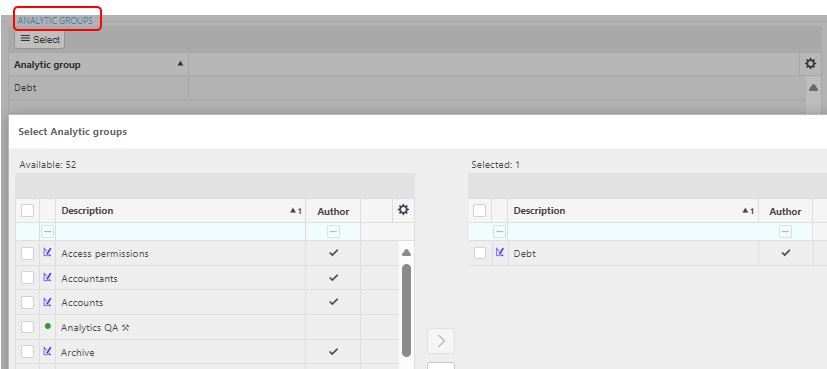Open background grid settings gear icon
The height and width of the screenshot is (369, 827).
point(810,64)
